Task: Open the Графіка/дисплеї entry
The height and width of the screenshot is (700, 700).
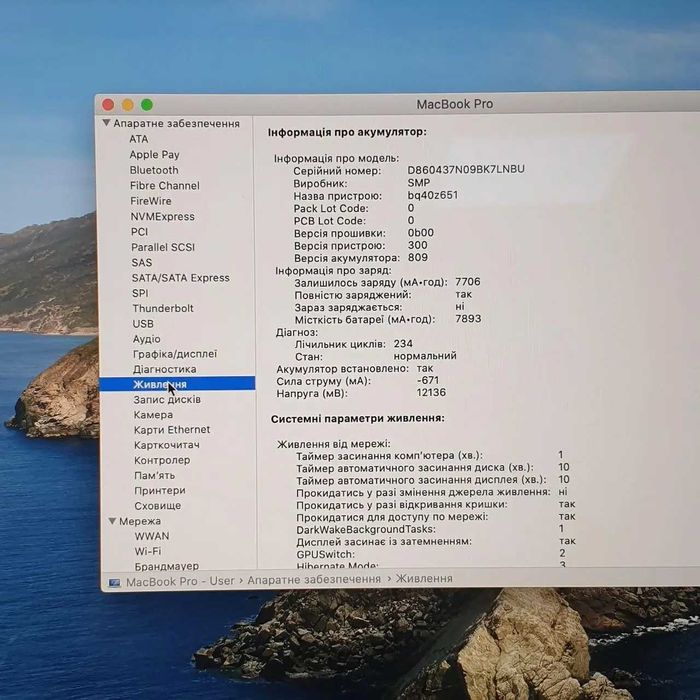Action: tap(175, 354)
